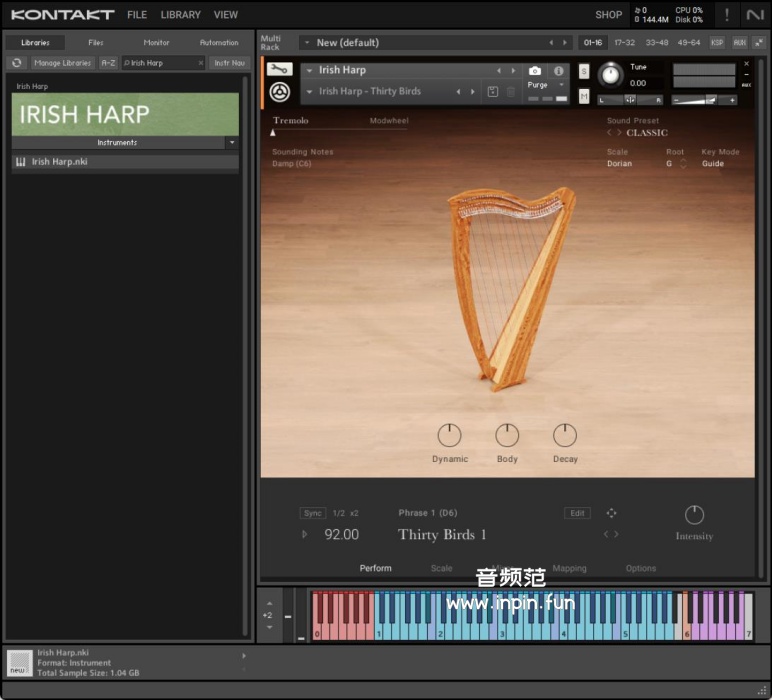The width and height of the screenshot is (772, 700).
Task: Click the exclamation warning icon in header
Action: [x=727, y=15]
